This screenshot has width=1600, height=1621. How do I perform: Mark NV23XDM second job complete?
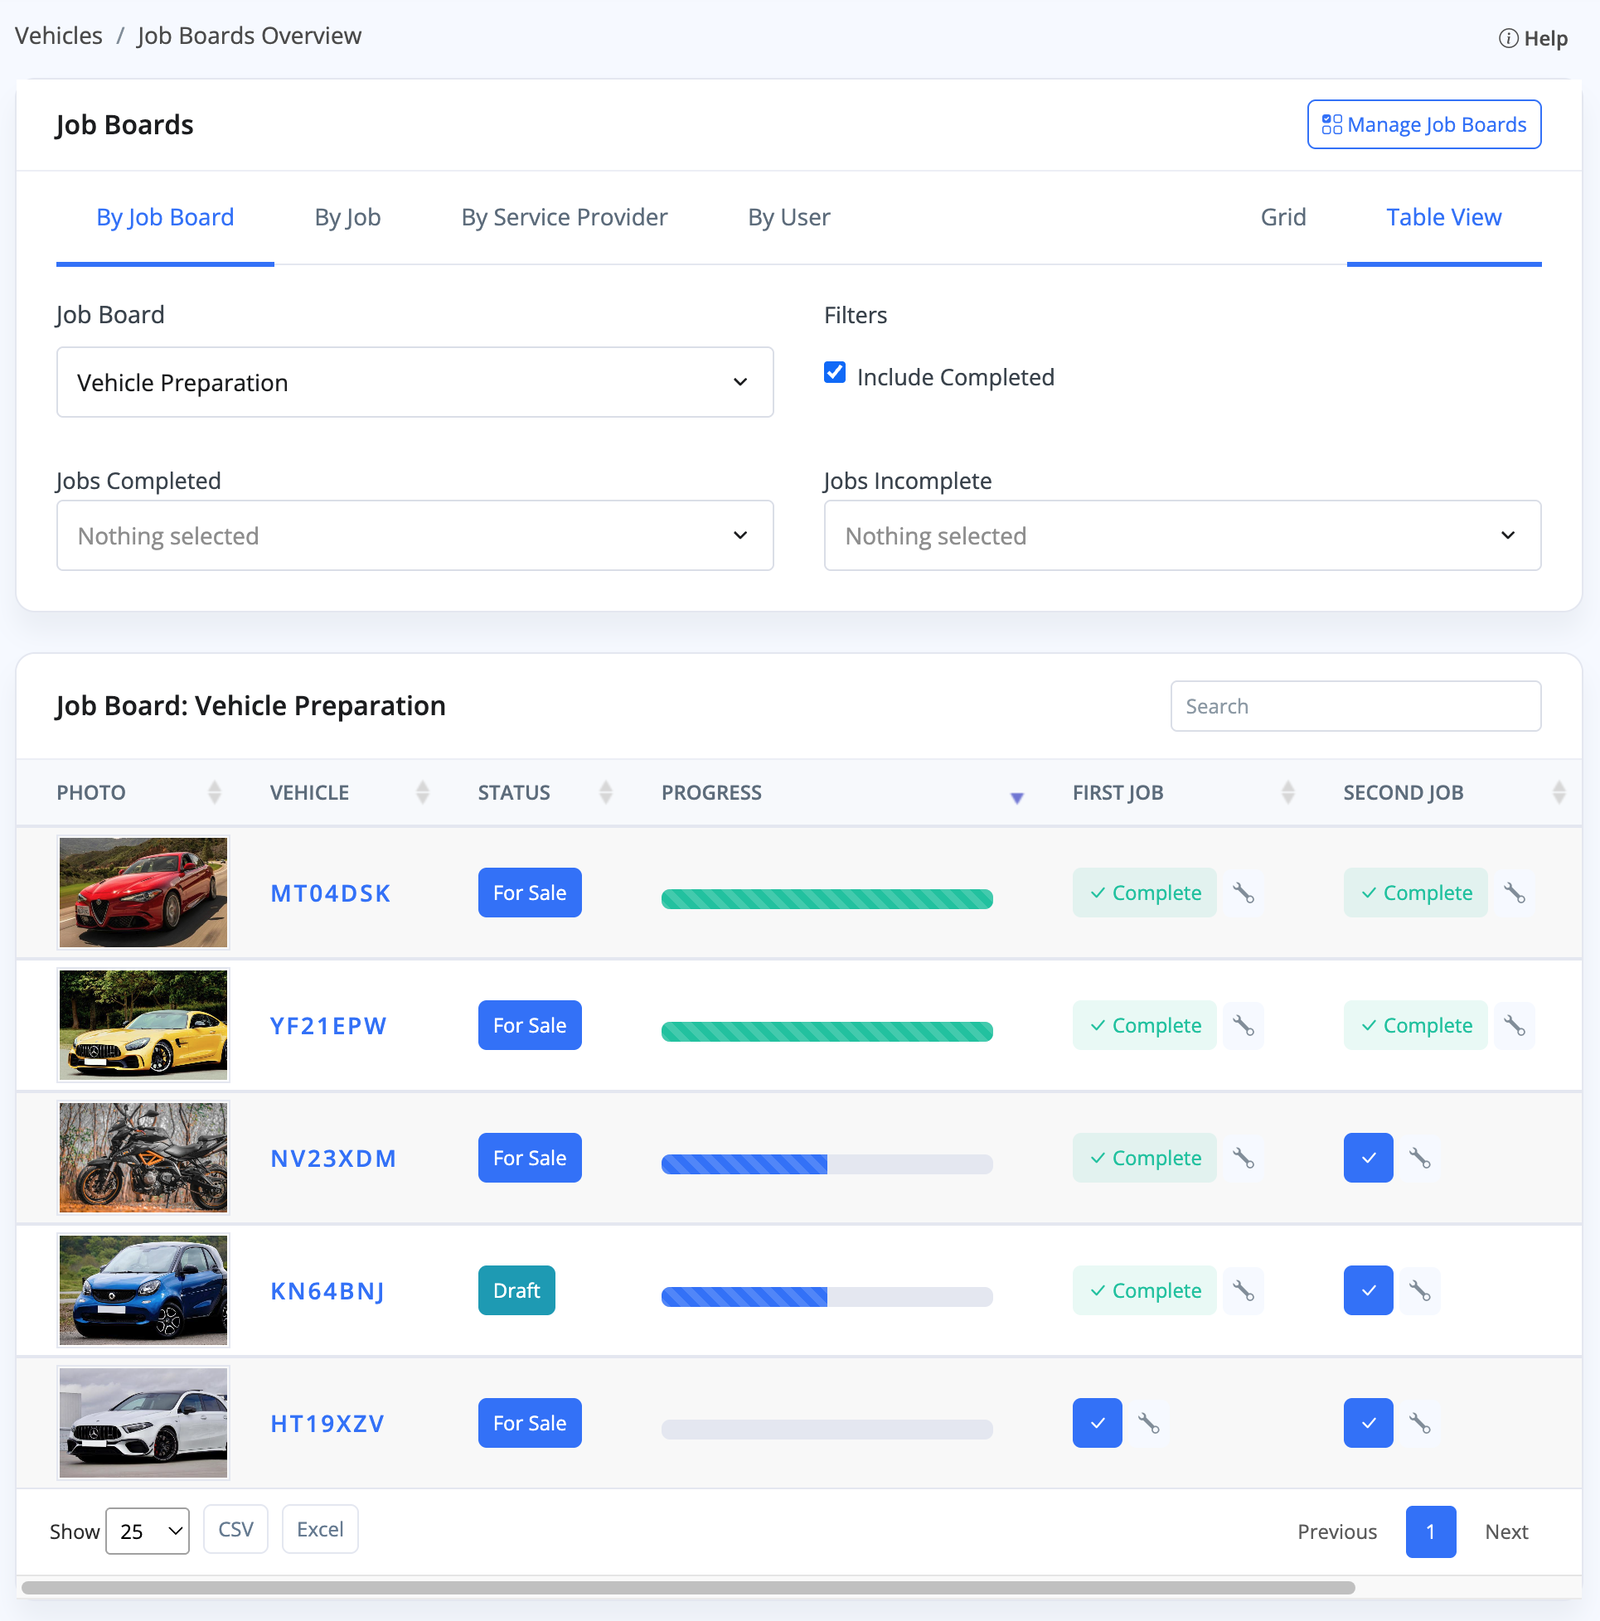tap(1368, 1158)
